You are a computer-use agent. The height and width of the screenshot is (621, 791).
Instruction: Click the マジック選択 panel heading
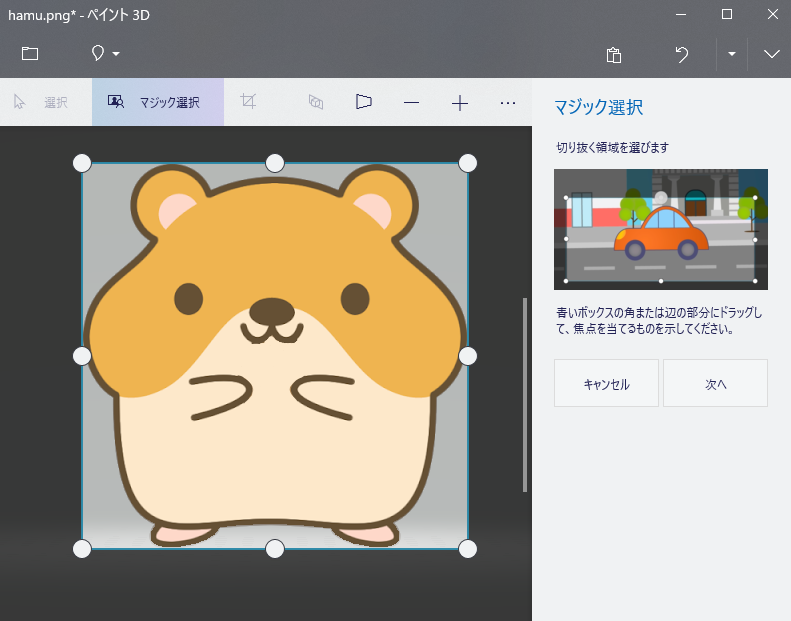pos(598,107)
